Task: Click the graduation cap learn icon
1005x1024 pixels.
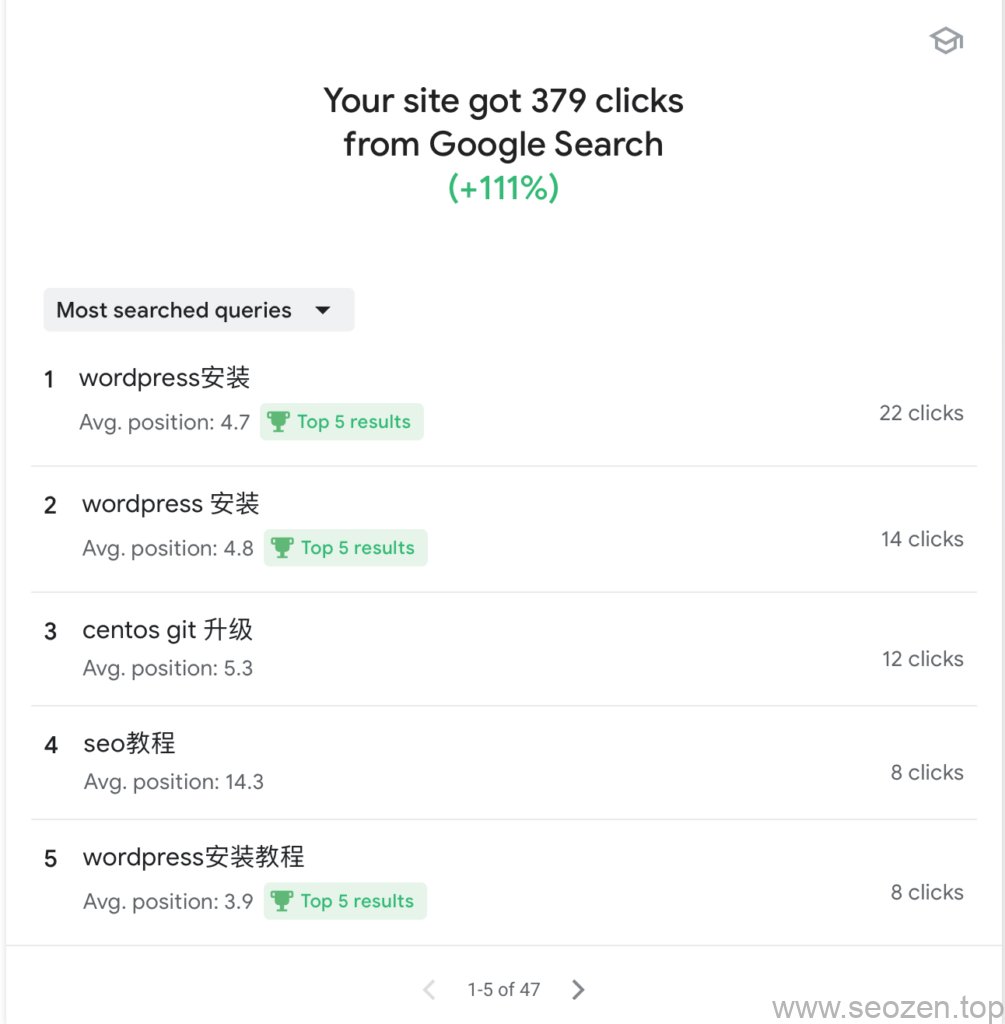Action: [x=945, y=41]
